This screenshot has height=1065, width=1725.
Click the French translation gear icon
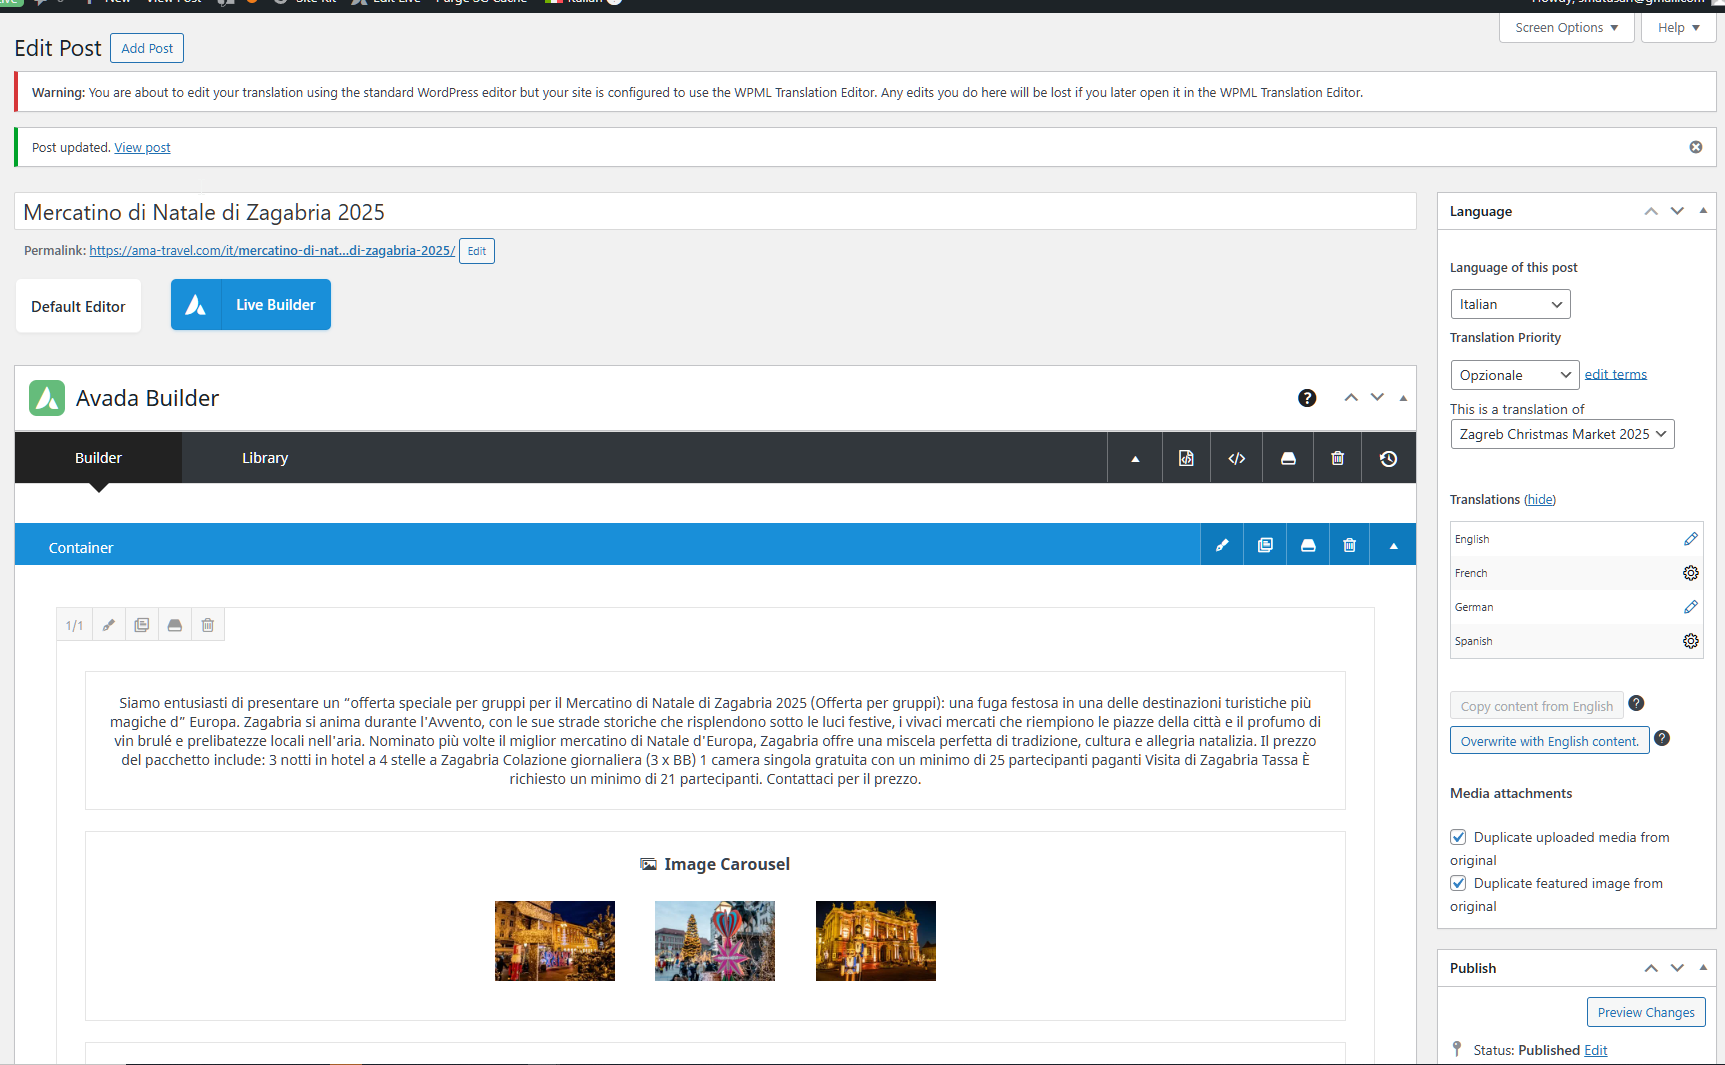[x=1690, y=573]
